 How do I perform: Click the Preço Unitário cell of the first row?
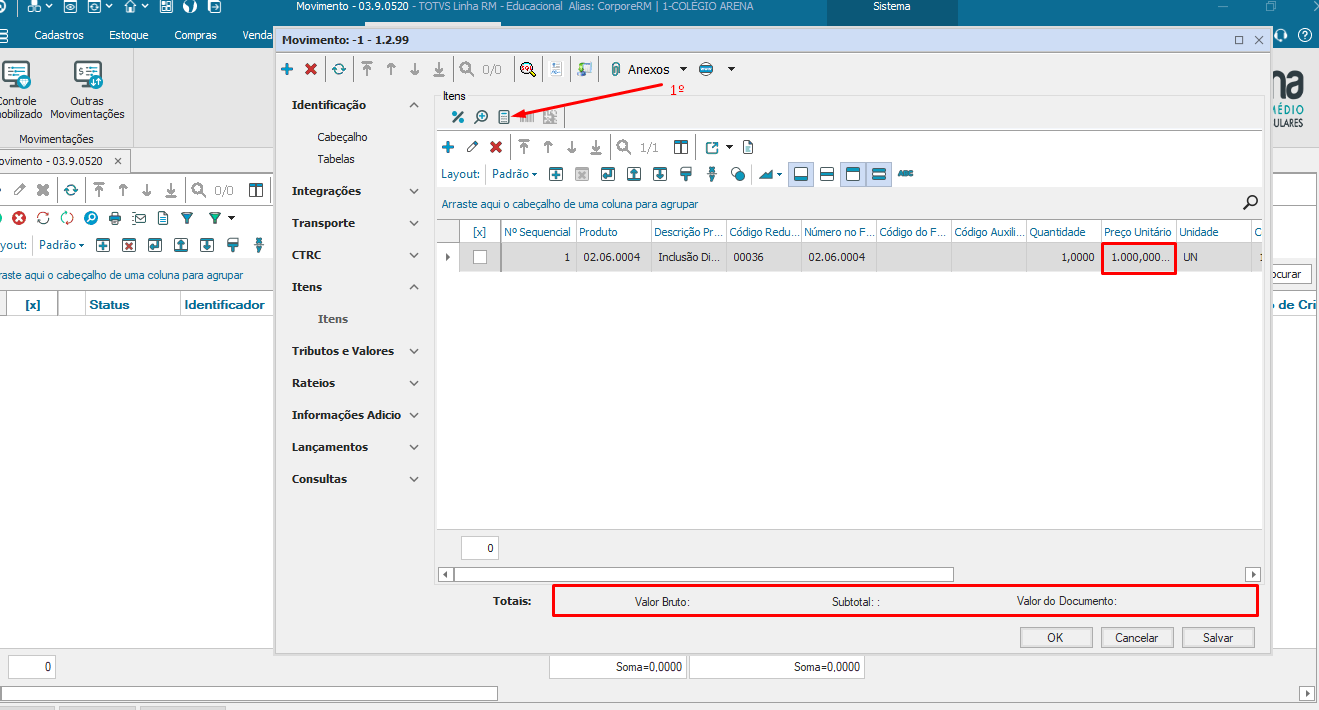tap(1139, 257)
